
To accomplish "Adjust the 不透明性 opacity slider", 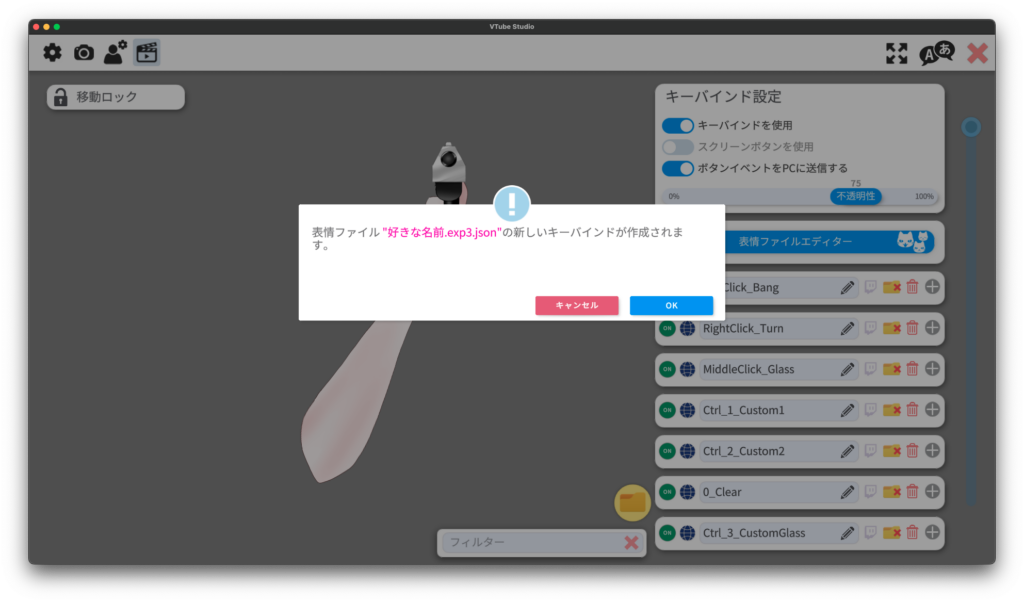I will 855,196.
